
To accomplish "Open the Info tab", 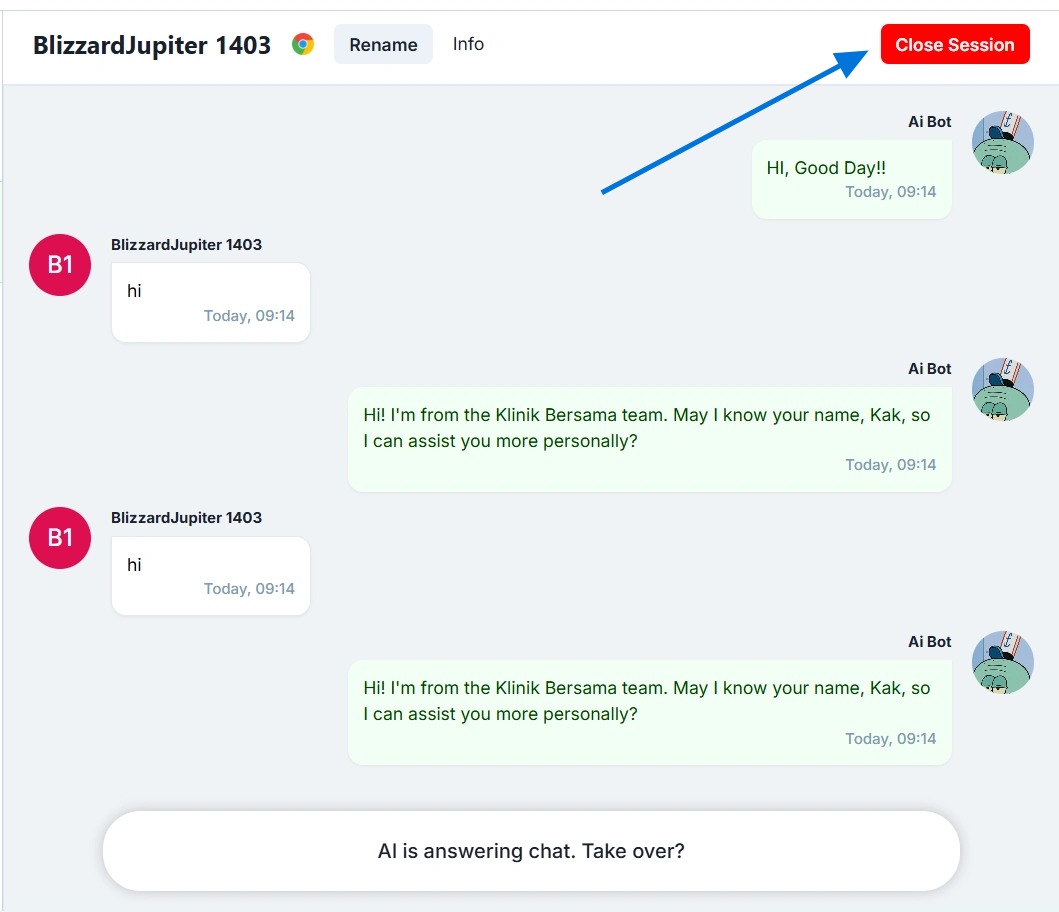I will click(468, 44).
